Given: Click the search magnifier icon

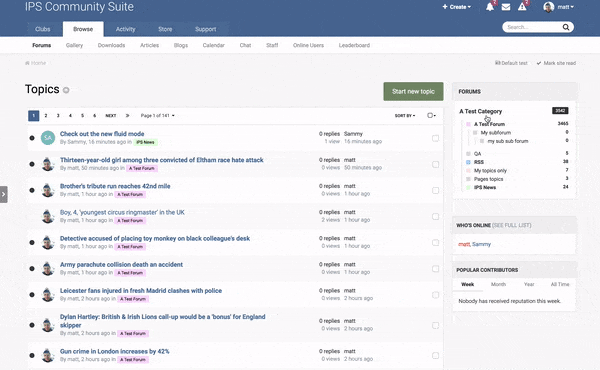Looking at the screenshot, I should tap(566, 27).
